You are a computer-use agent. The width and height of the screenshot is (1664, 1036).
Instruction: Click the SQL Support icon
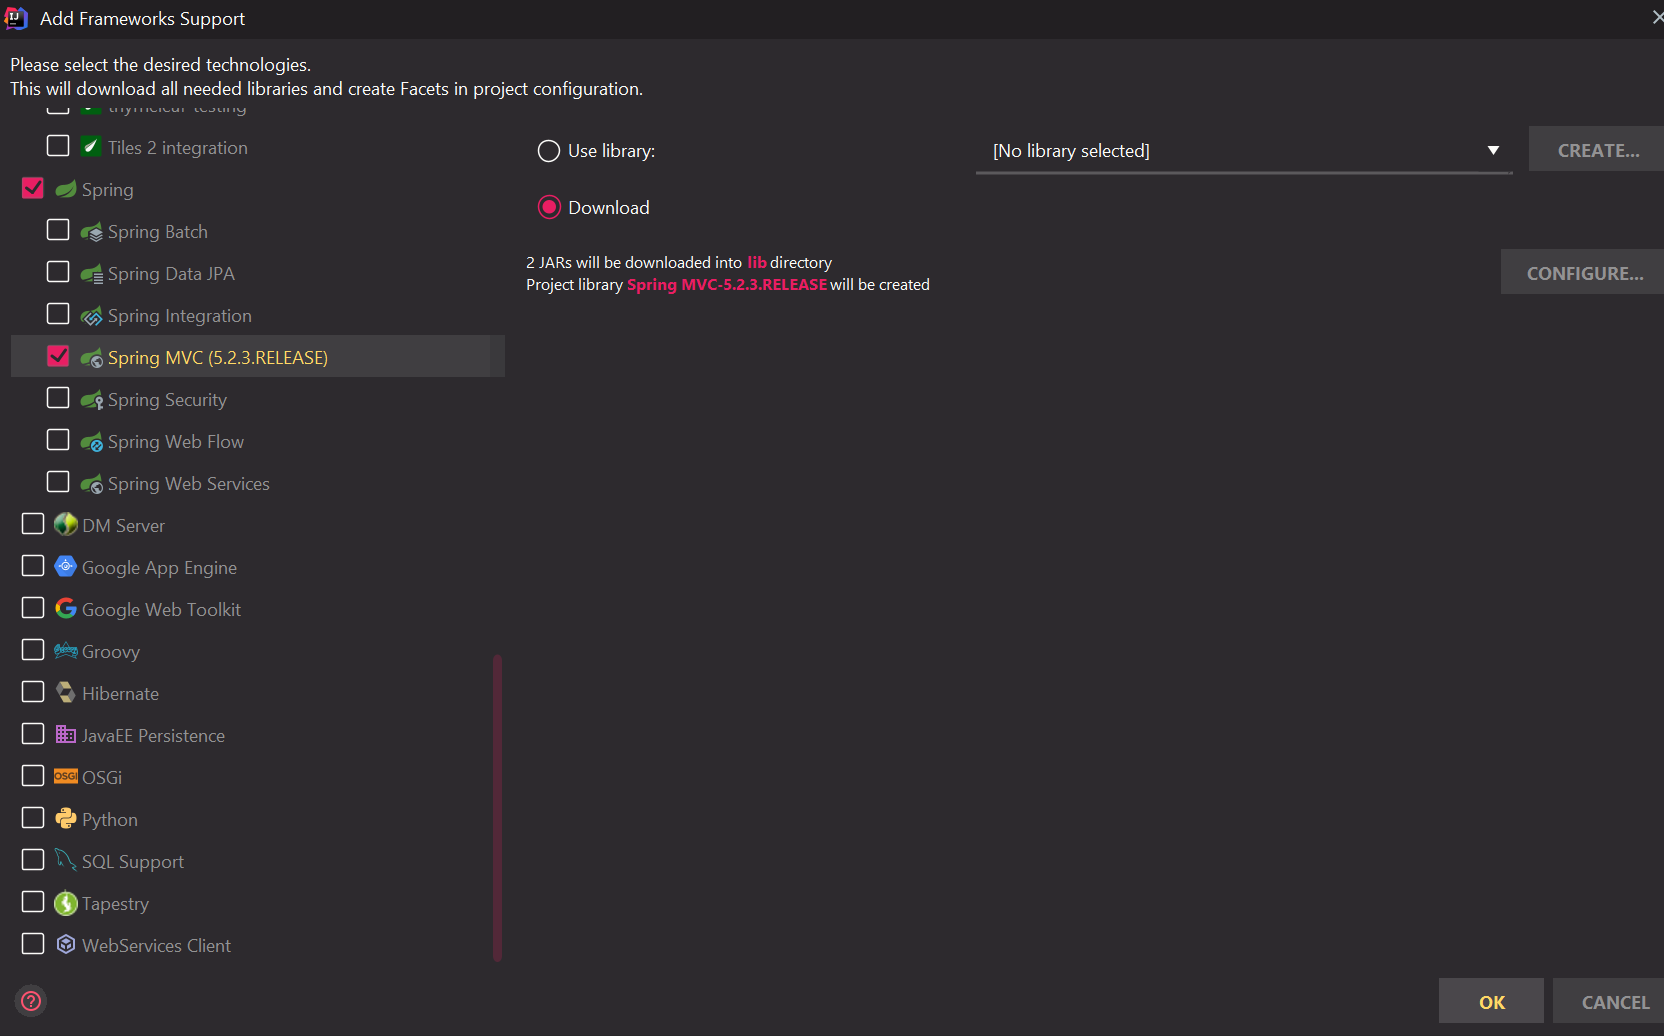tap(66, 860)
